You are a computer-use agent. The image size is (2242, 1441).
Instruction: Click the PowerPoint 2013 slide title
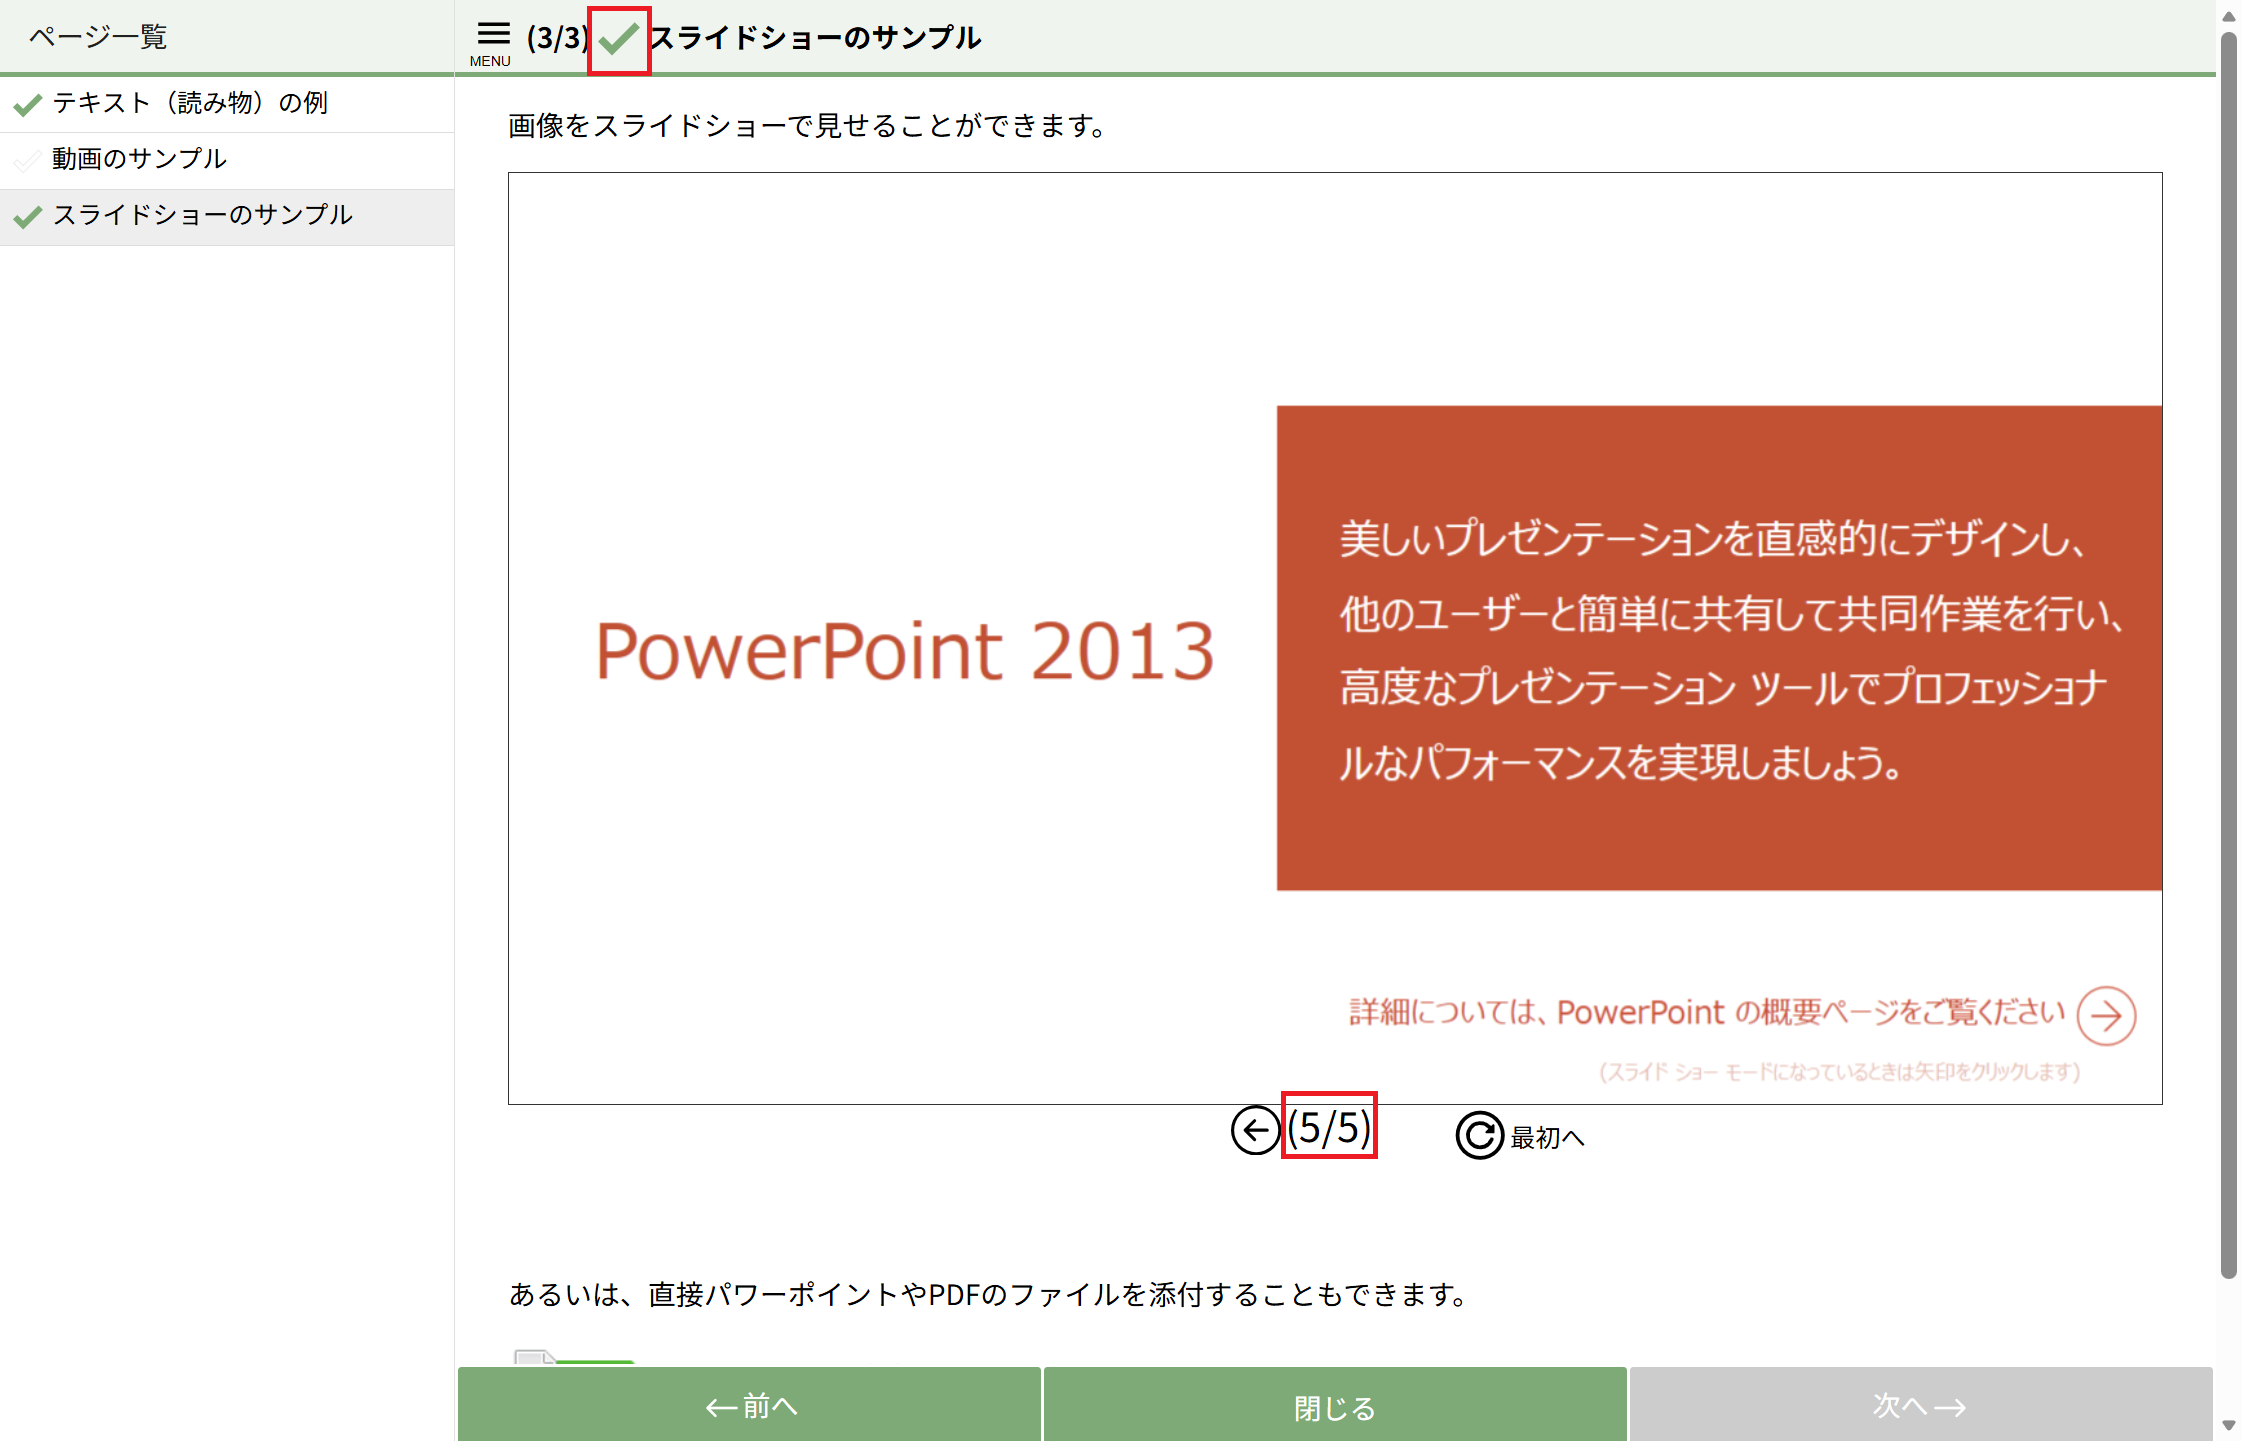pyautogui.click(x=904, y=651)
